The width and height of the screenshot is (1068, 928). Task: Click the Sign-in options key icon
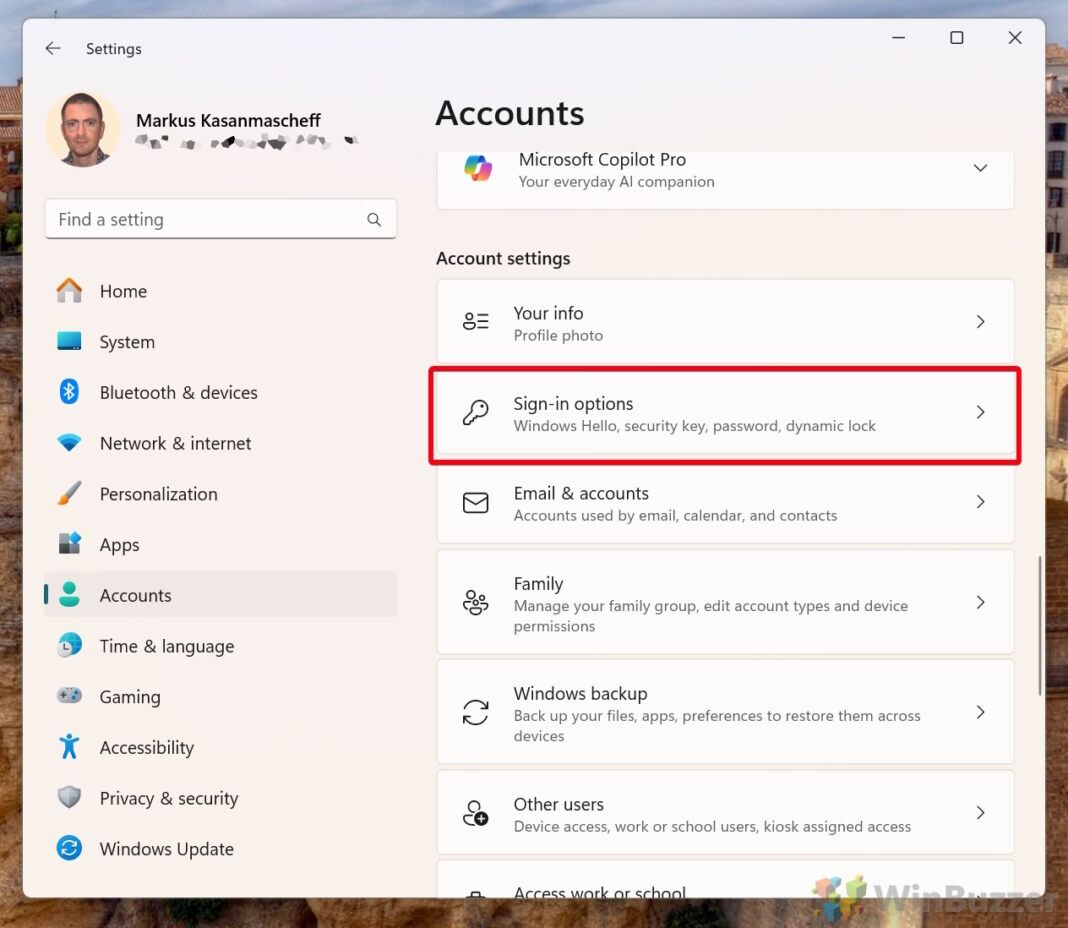(x=475, y=412)
